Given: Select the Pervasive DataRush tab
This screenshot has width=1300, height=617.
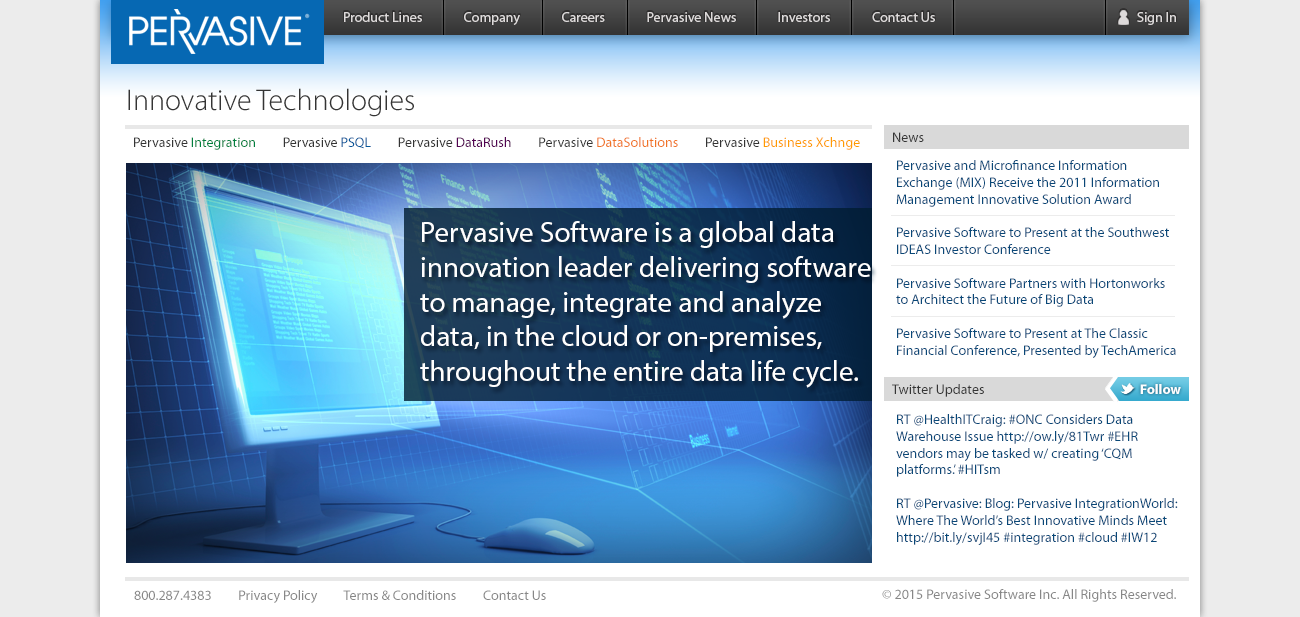Looking at the screenshot, I should tap(454, 143).
